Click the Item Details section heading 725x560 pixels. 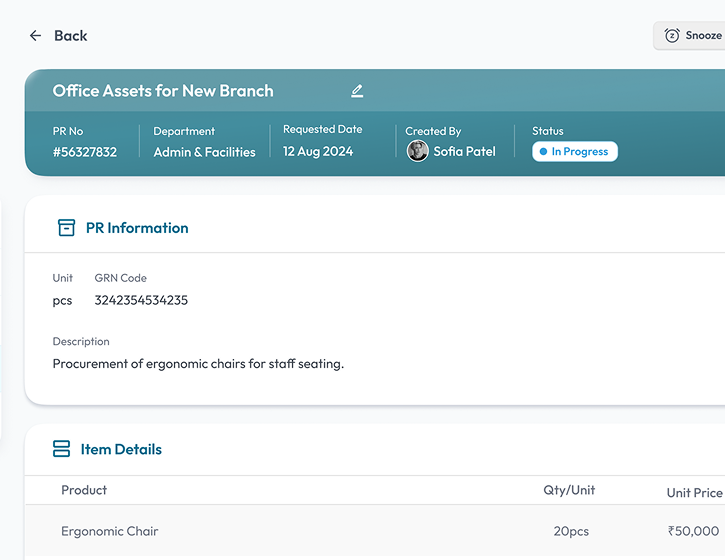(x=121, y=449)
